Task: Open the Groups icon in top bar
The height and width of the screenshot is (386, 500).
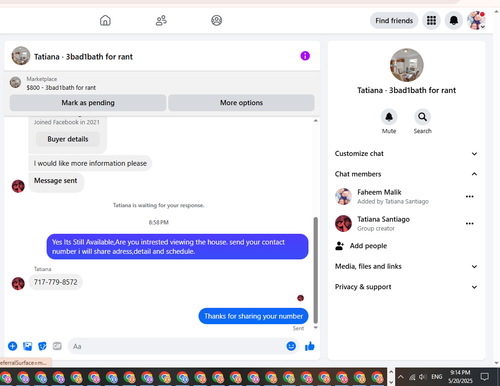Action: pyautogui.click(x=217, y=21)
